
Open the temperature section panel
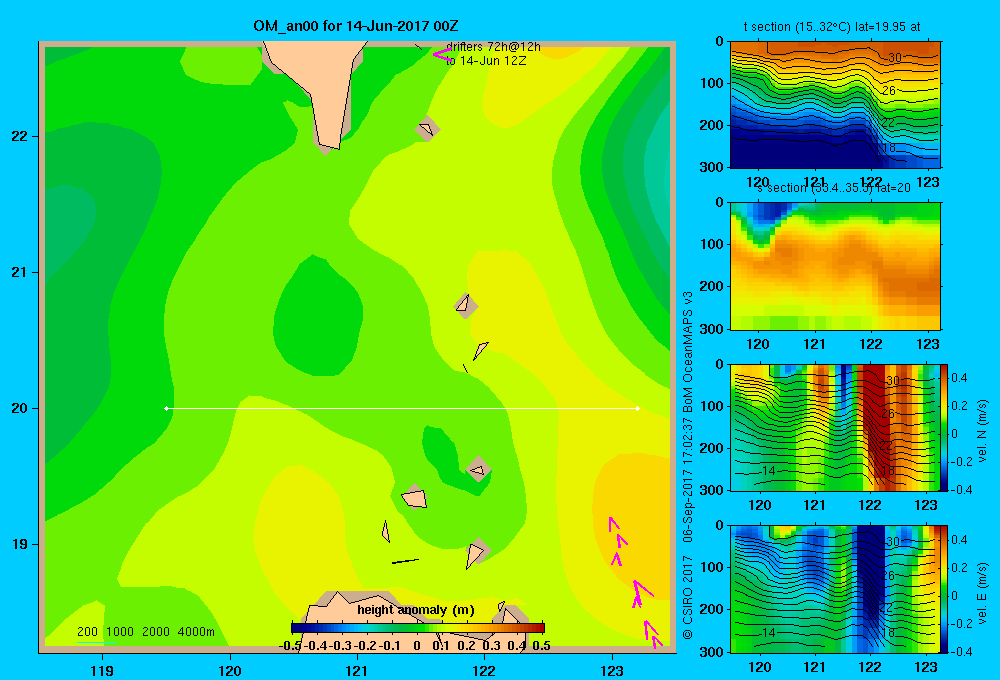point(835,104)
